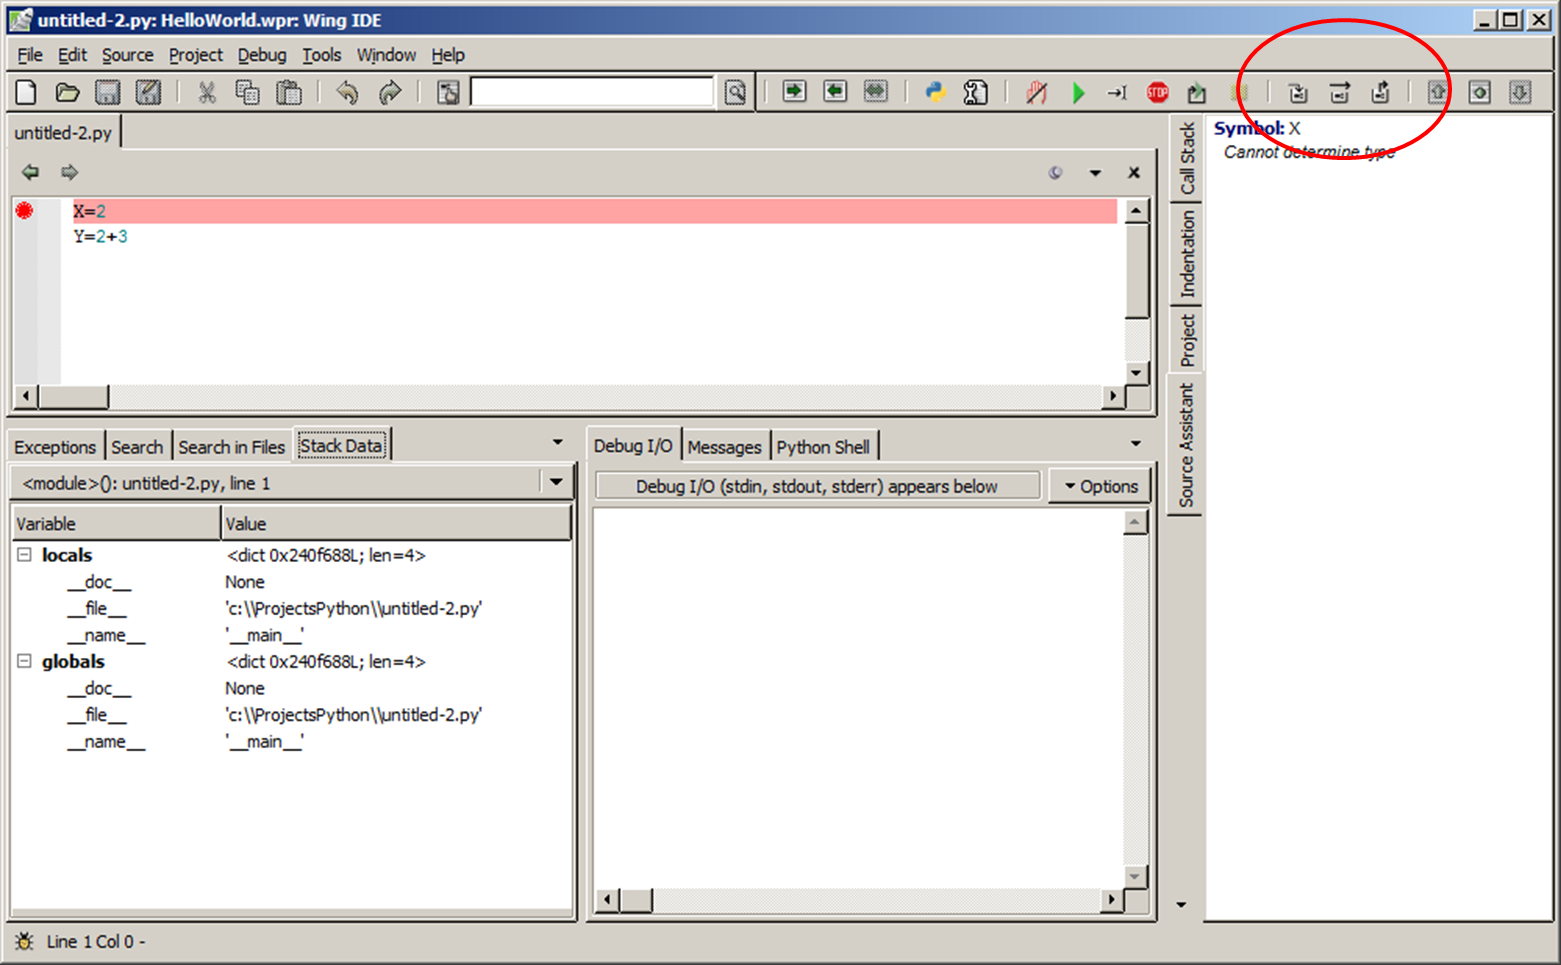Viewport: 1561px width, 965px height.
Task: Open the Python shell via Python logo icon
Action: pos(935,93)
